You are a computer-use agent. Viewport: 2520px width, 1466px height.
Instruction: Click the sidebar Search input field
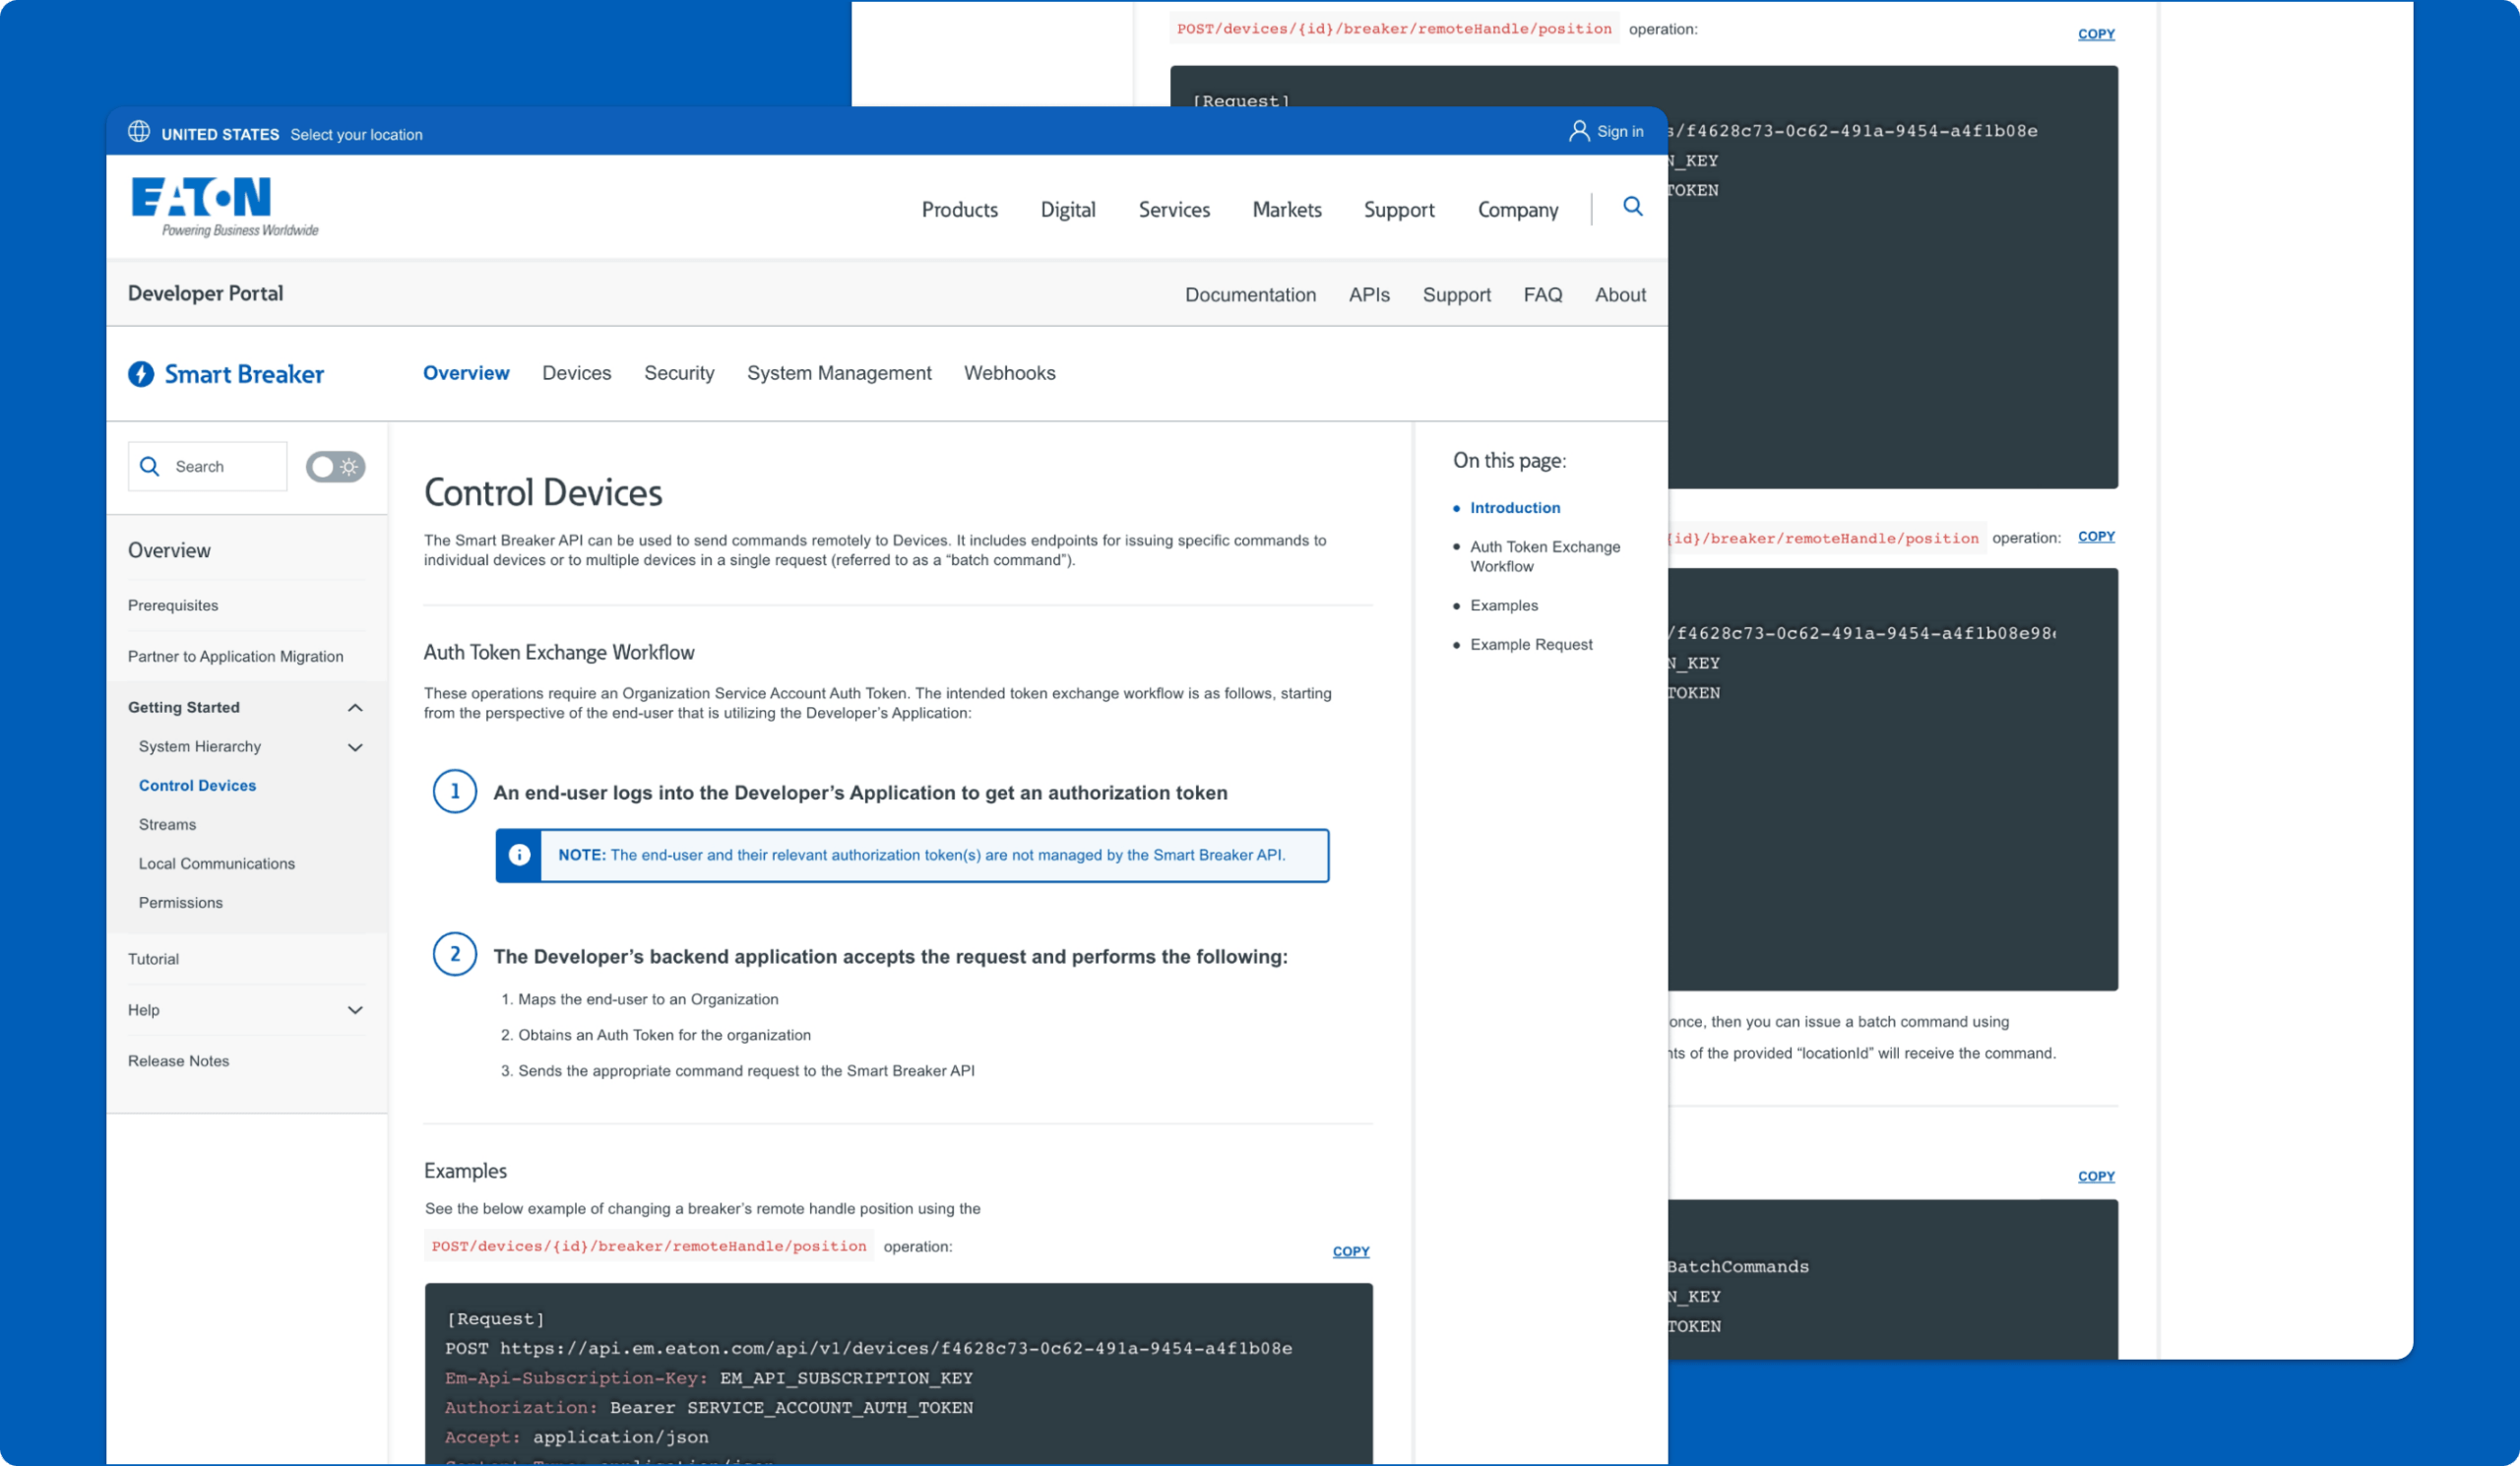[225, 467]
